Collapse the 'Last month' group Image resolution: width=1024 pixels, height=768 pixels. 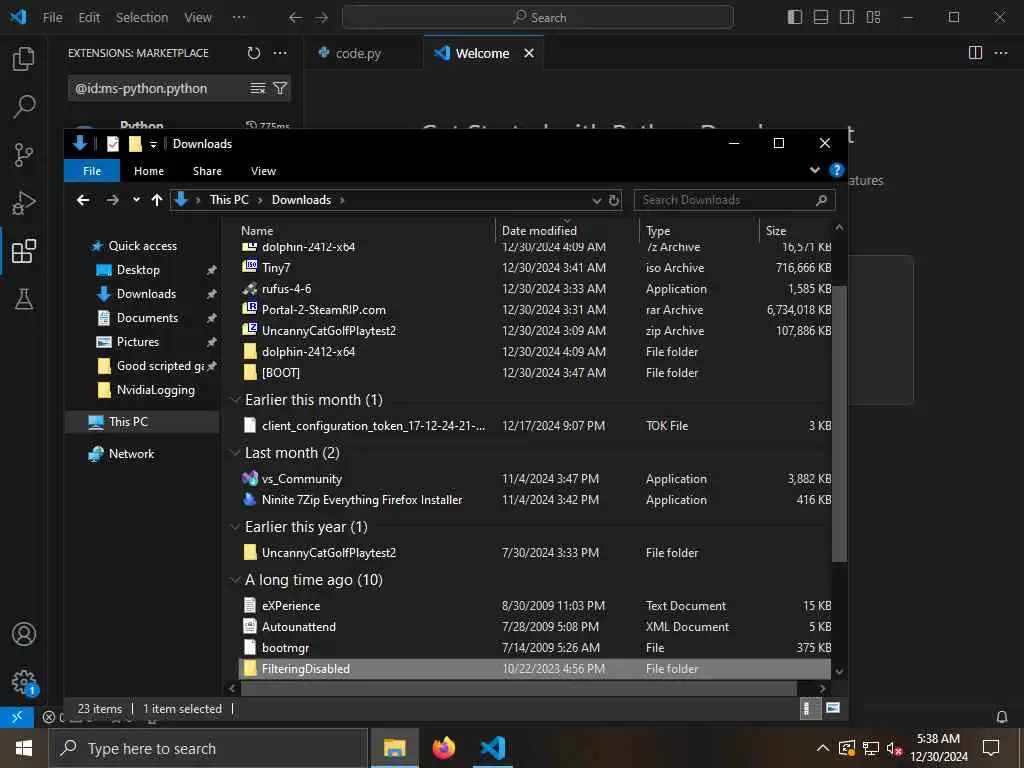235,453
